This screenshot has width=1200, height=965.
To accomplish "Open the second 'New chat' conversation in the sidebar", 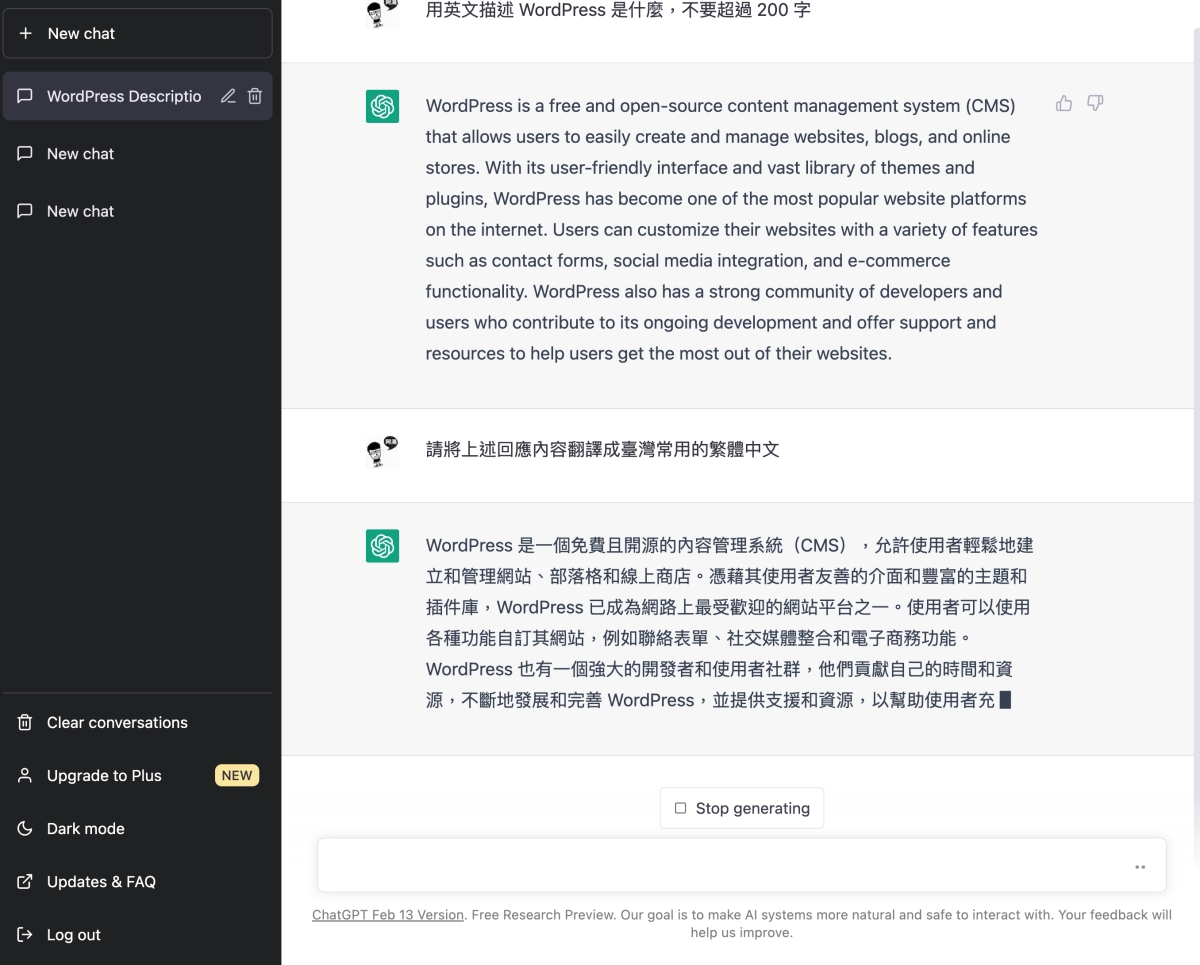I will click(138, 211).
